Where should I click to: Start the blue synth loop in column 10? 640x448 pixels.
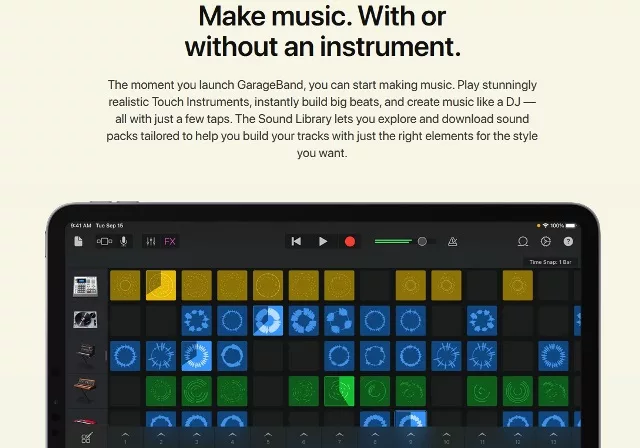click(x=446, y=356)
